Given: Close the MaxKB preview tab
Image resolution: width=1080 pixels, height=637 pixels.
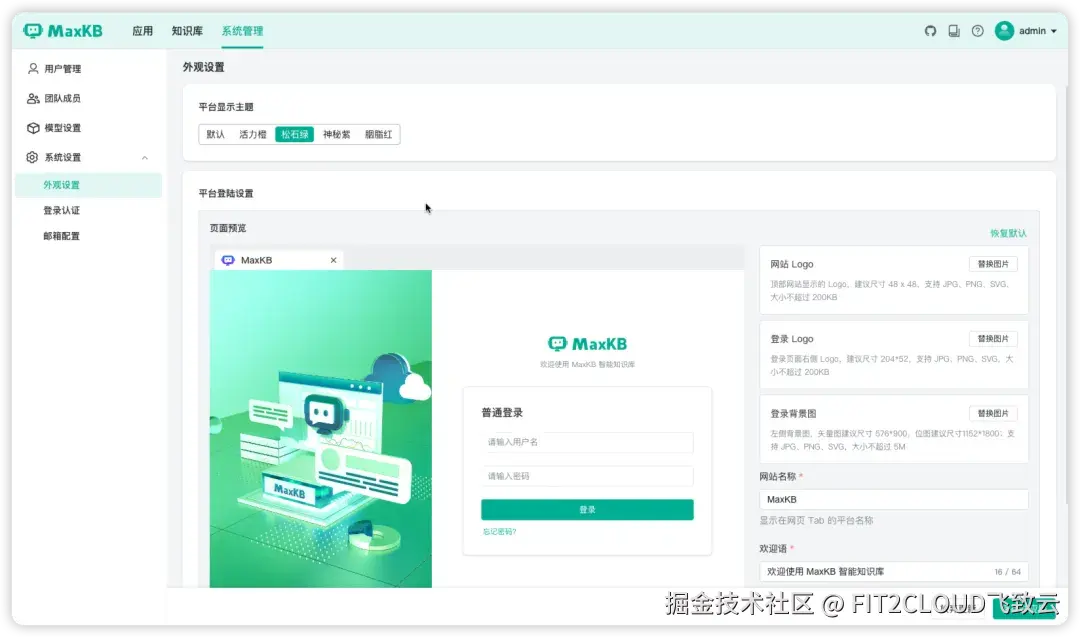Looking at the screenshot, I should 333,260.
